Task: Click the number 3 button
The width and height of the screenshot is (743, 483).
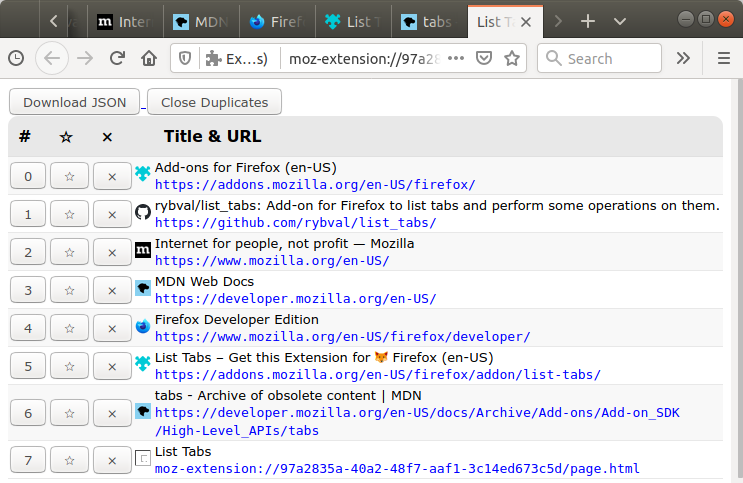Action: (x=28, y=290)
